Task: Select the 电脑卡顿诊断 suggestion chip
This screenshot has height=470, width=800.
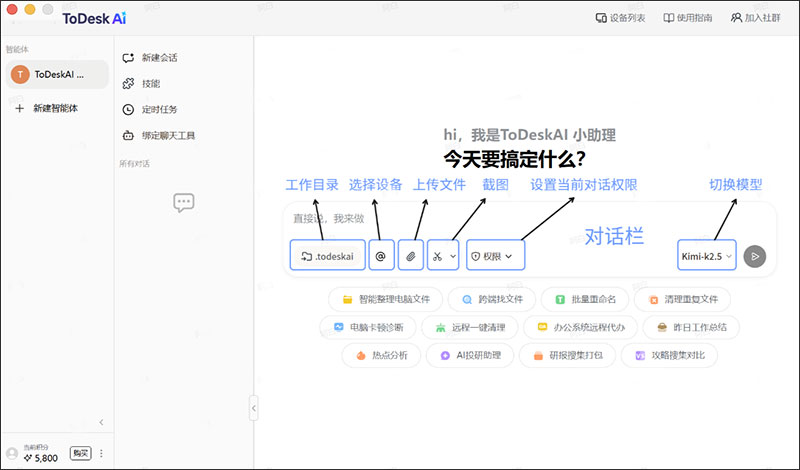Action: [x=368, y=327]
